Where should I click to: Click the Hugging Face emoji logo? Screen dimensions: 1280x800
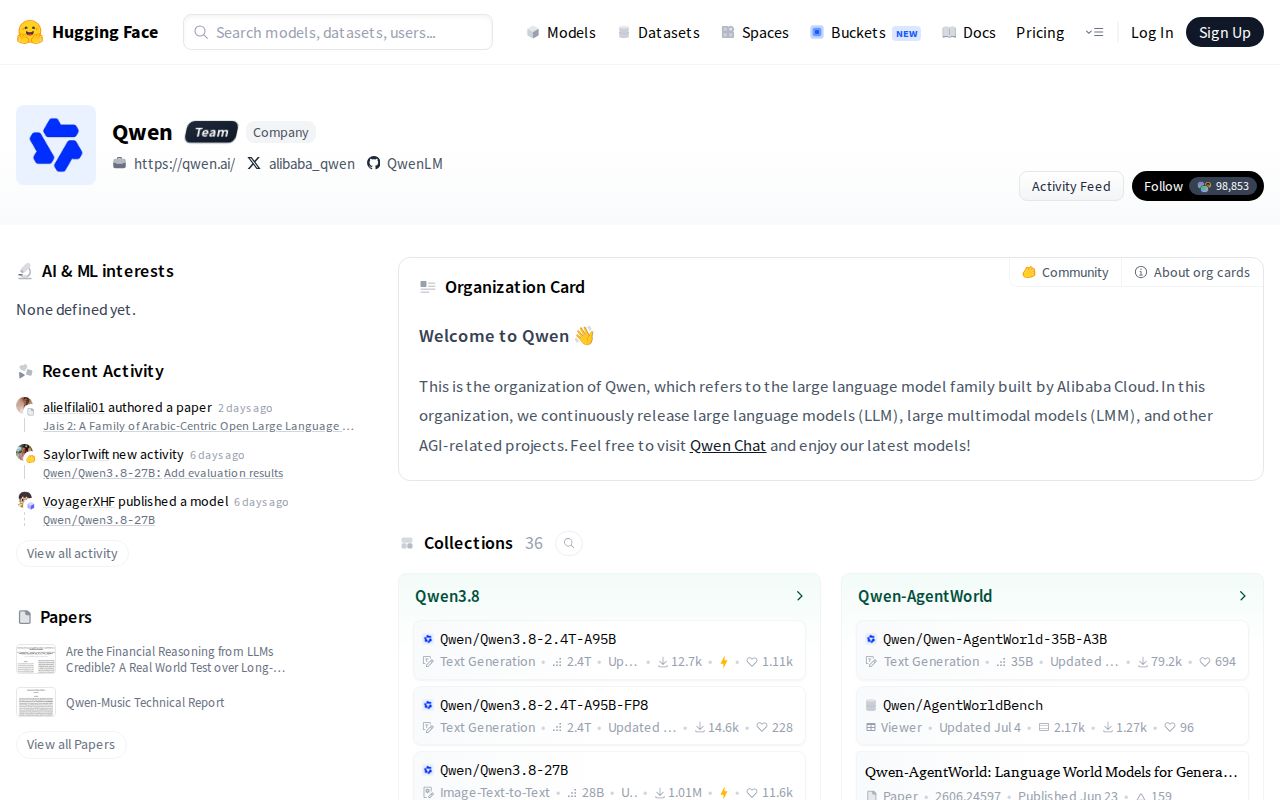click(x=30, y=32)
